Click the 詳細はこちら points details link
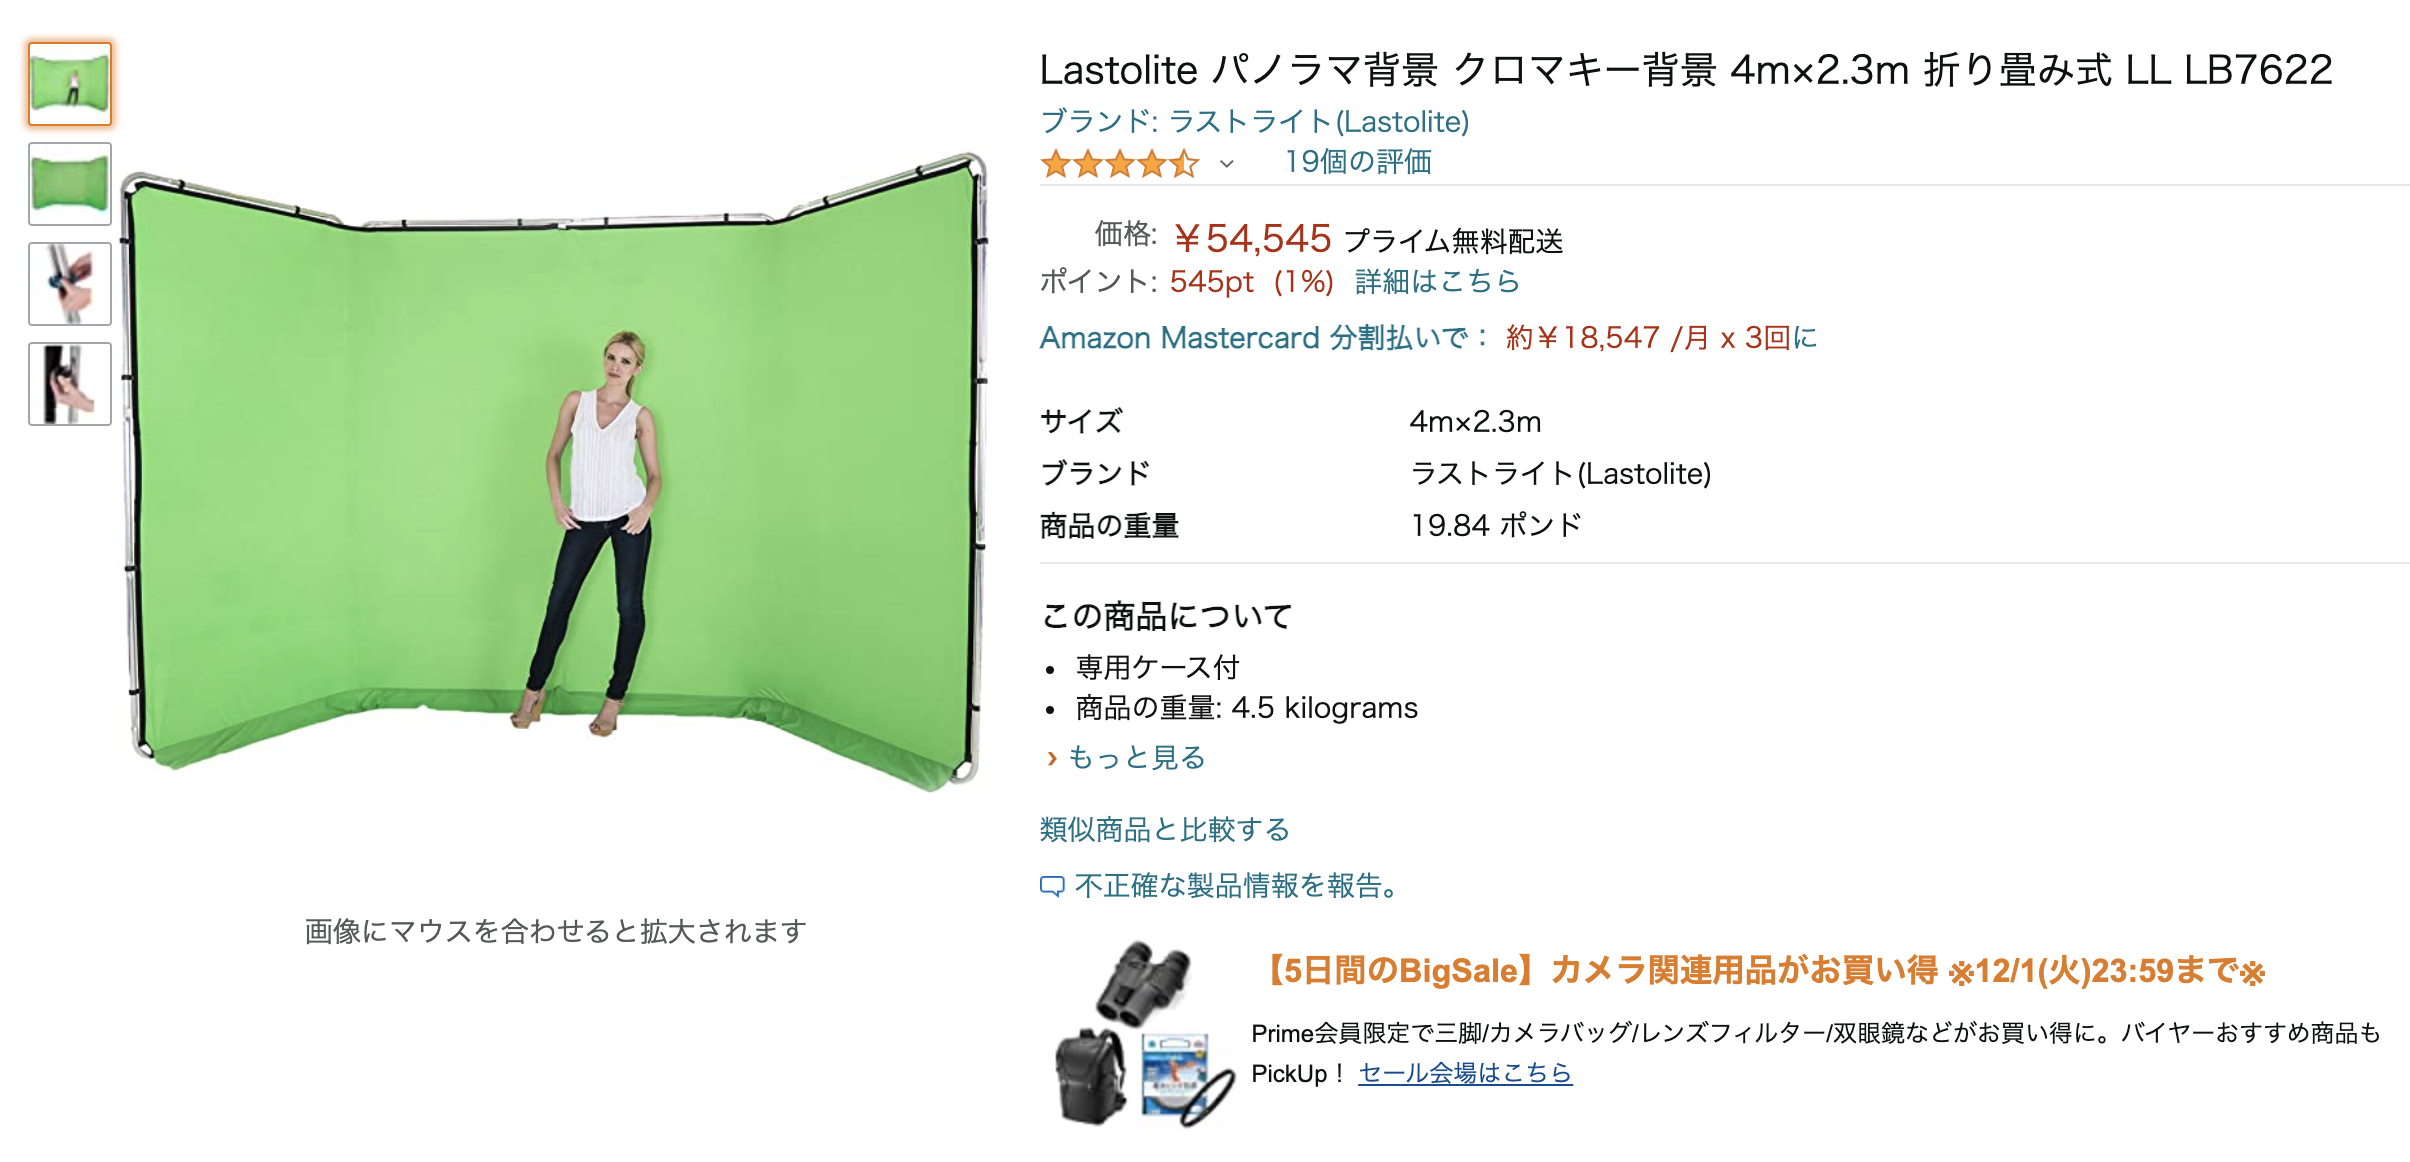The image size is (2410, 1162). [x=1437, y=282]
